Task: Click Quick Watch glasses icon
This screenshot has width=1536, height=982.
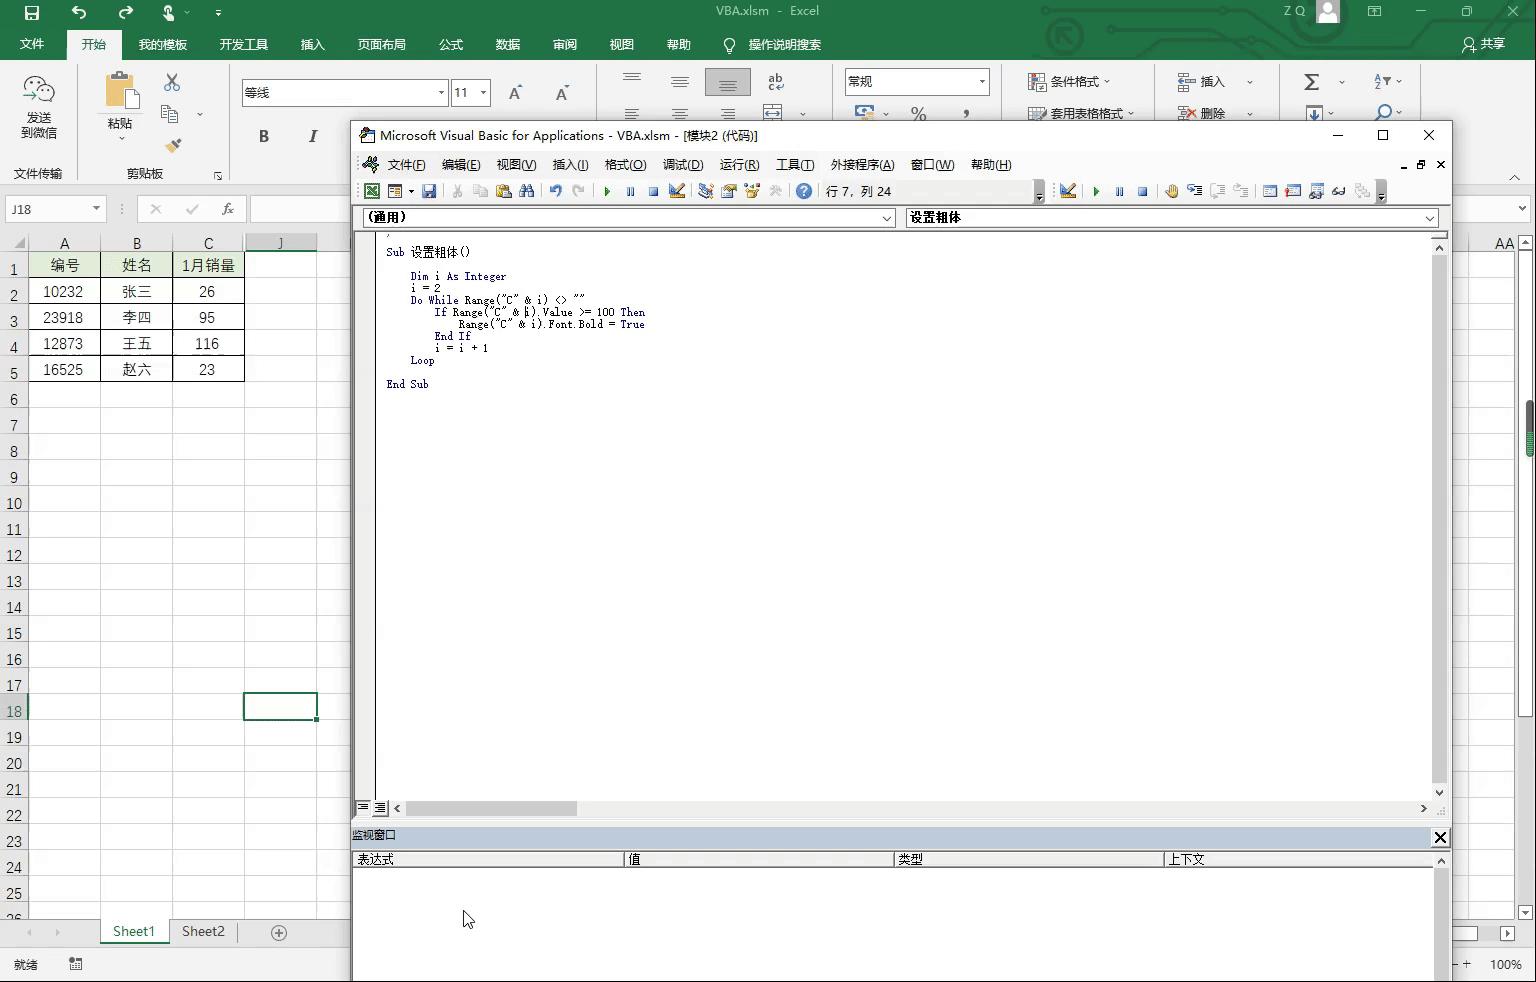Action: [x=1339, y=191]
